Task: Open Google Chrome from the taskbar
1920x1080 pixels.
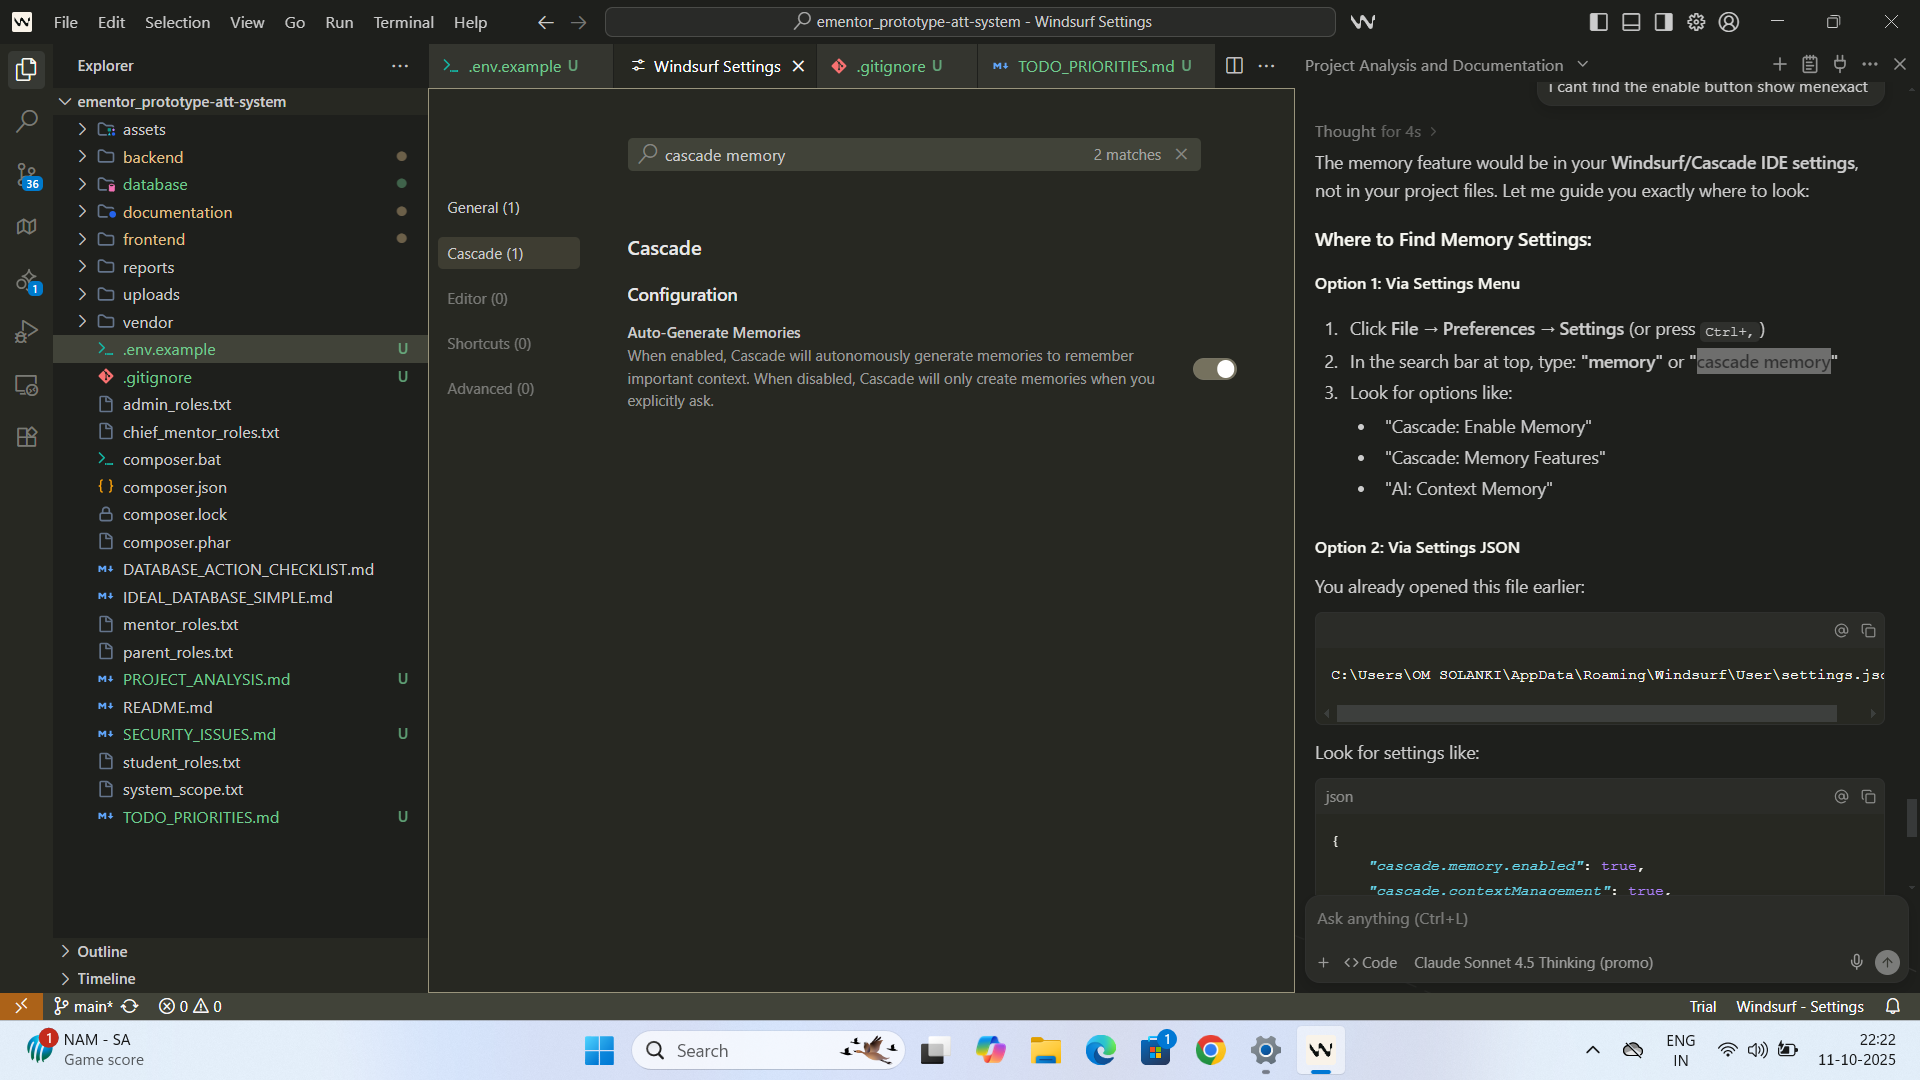Action: click(x=1210, y=1050)
